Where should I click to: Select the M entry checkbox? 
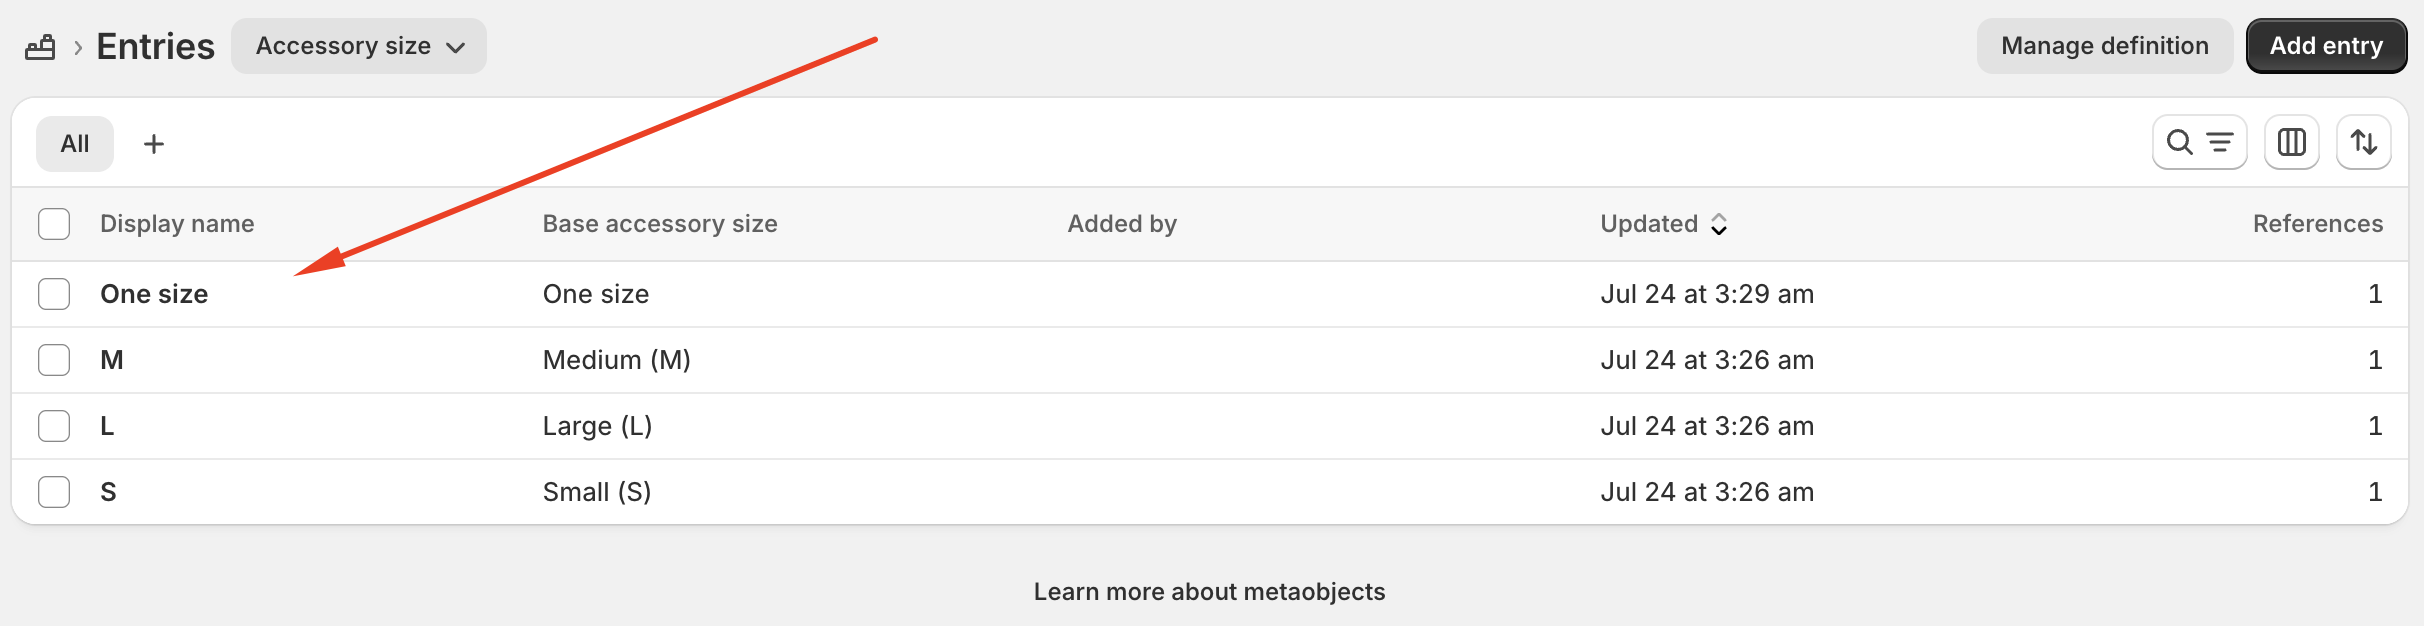(54, 360)
